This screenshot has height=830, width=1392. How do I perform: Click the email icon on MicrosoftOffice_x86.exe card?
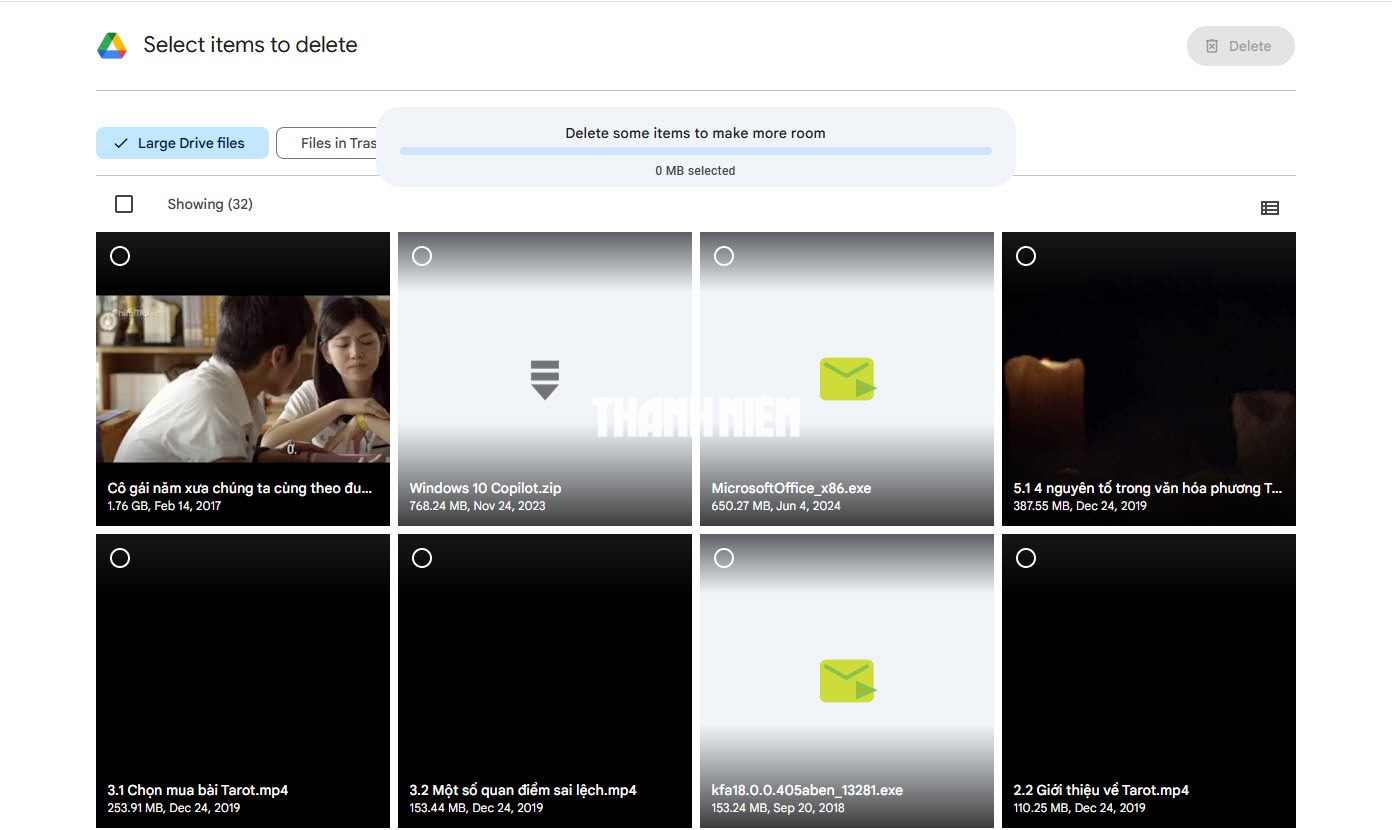click(846, 378)
